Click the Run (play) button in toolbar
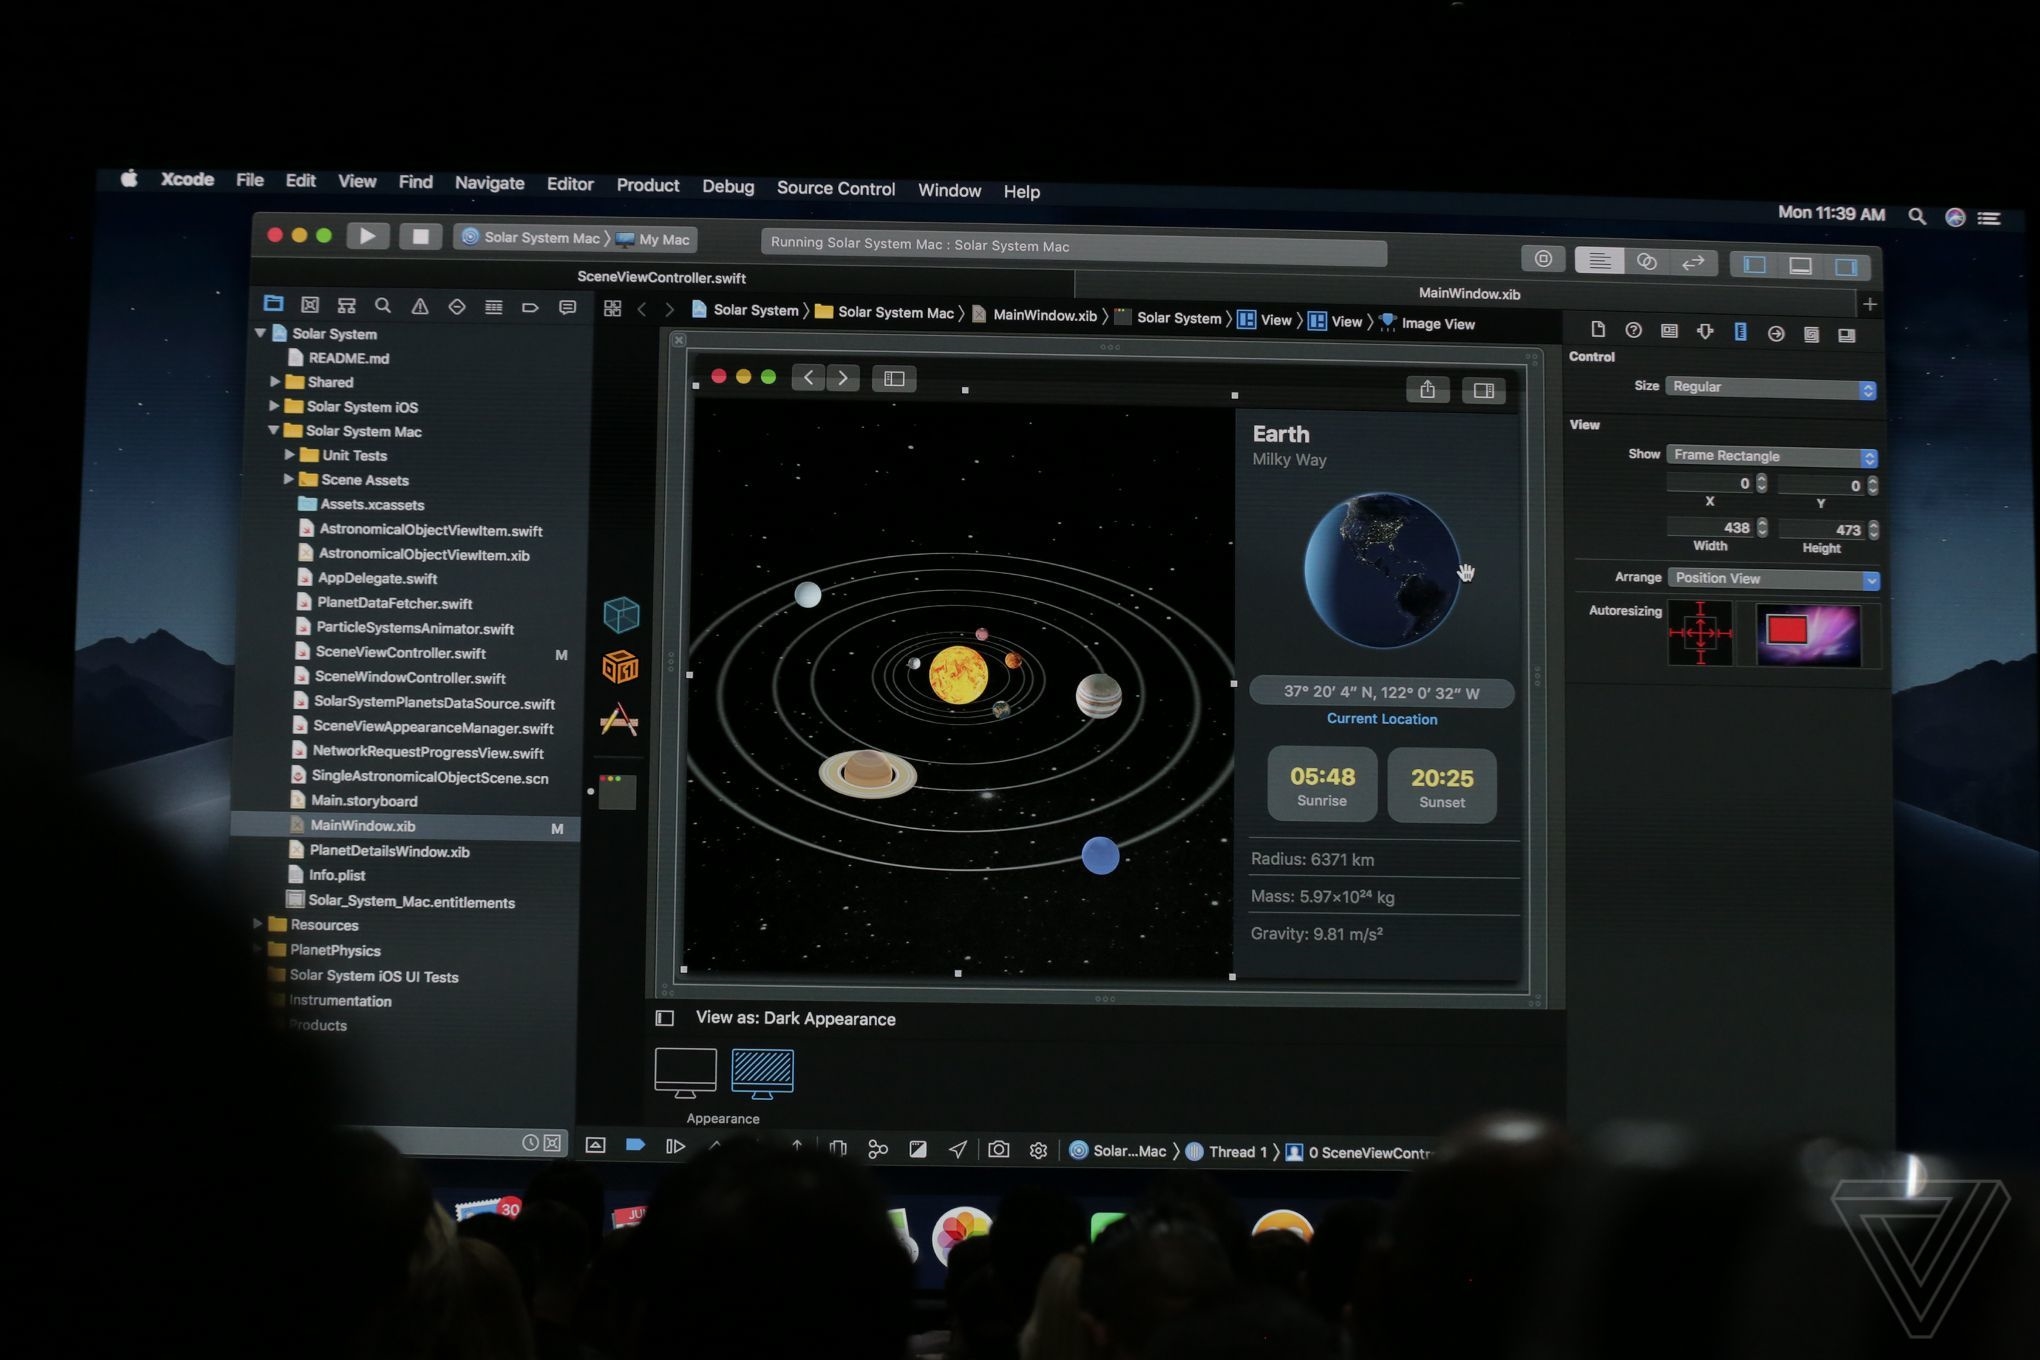Screen dimensions: 2040x1360 pyautogui.click(x=367, y=236)
